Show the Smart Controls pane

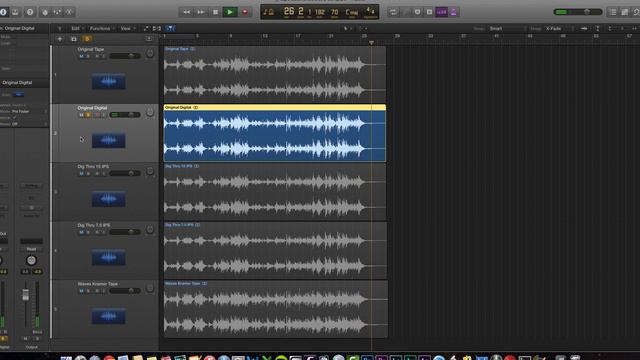(x=44, y=12)
